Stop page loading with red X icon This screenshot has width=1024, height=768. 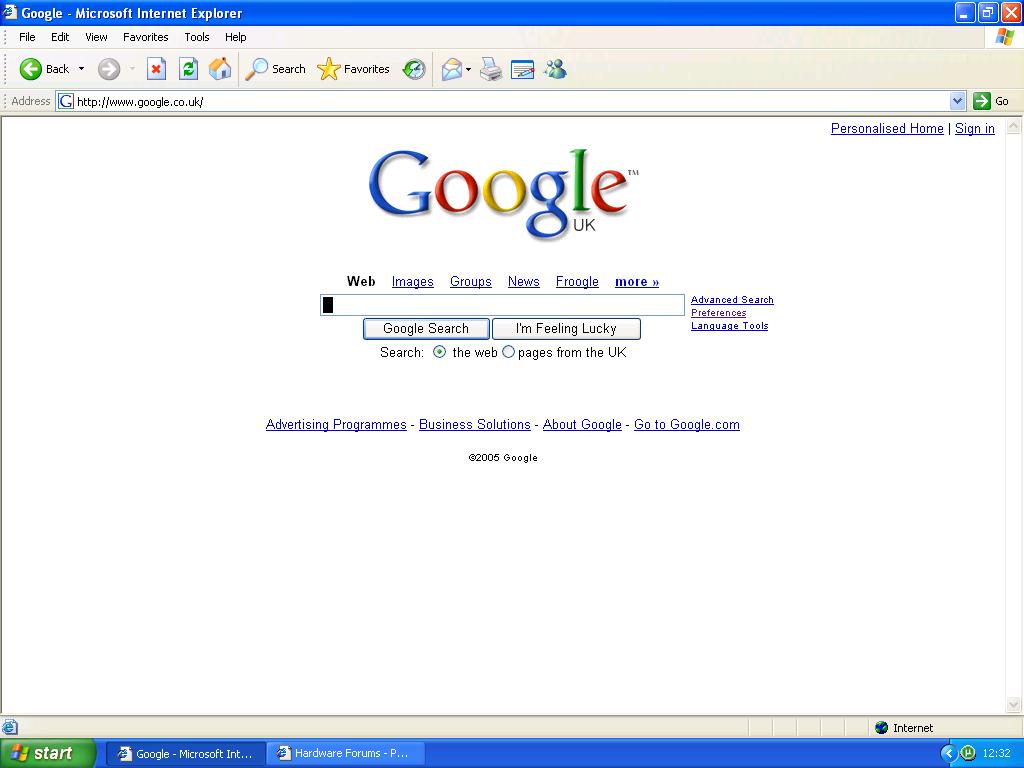point(156,69)
